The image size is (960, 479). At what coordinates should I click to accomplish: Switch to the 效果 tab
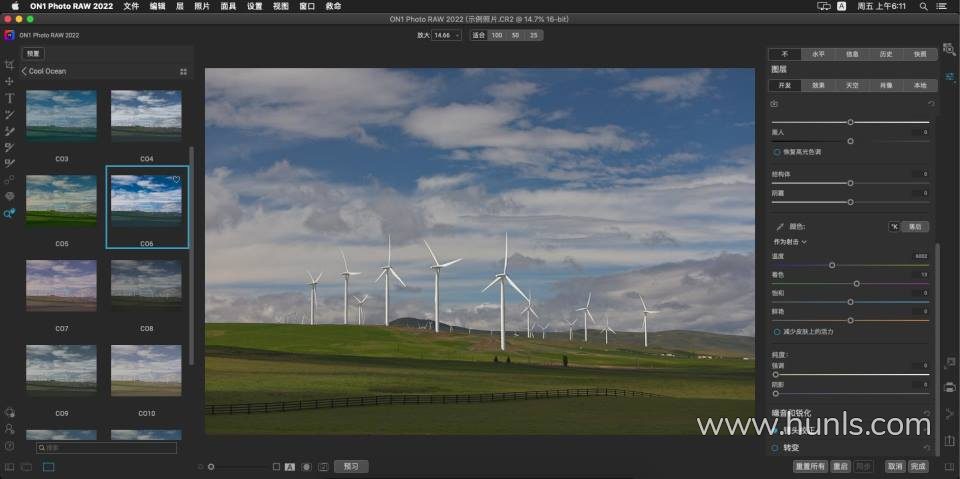(x=818, y=86)
